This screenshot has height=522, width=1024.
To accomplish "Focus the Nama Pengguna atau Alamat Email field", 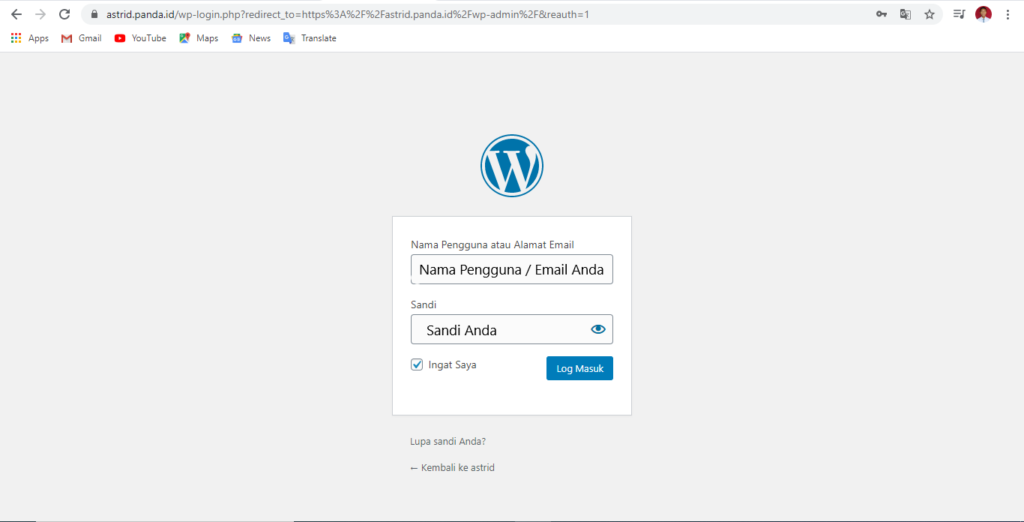I will [512, 269].
